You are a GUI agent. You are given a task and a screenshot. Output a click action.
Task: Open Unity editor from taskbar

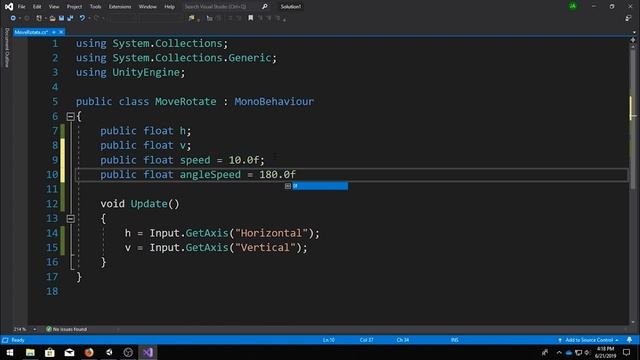(x=109, y=352)
